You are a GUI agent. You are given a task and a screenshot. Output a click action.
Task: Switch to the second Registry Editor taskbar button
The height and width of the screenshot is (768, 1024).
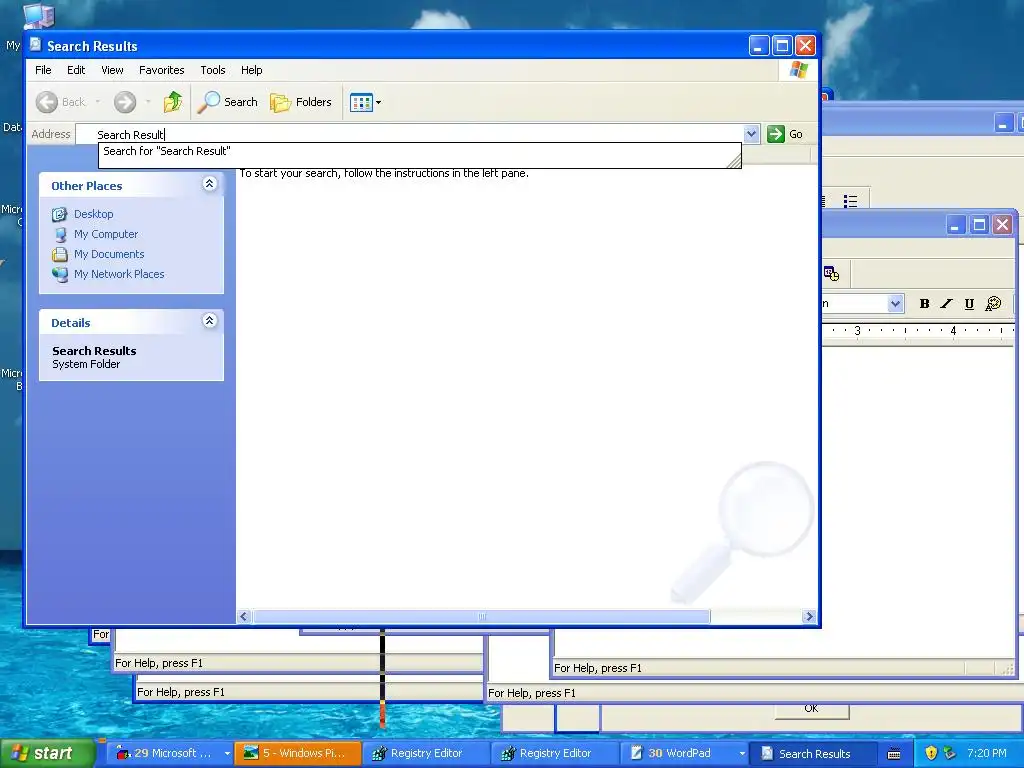(x=555, y=753)
